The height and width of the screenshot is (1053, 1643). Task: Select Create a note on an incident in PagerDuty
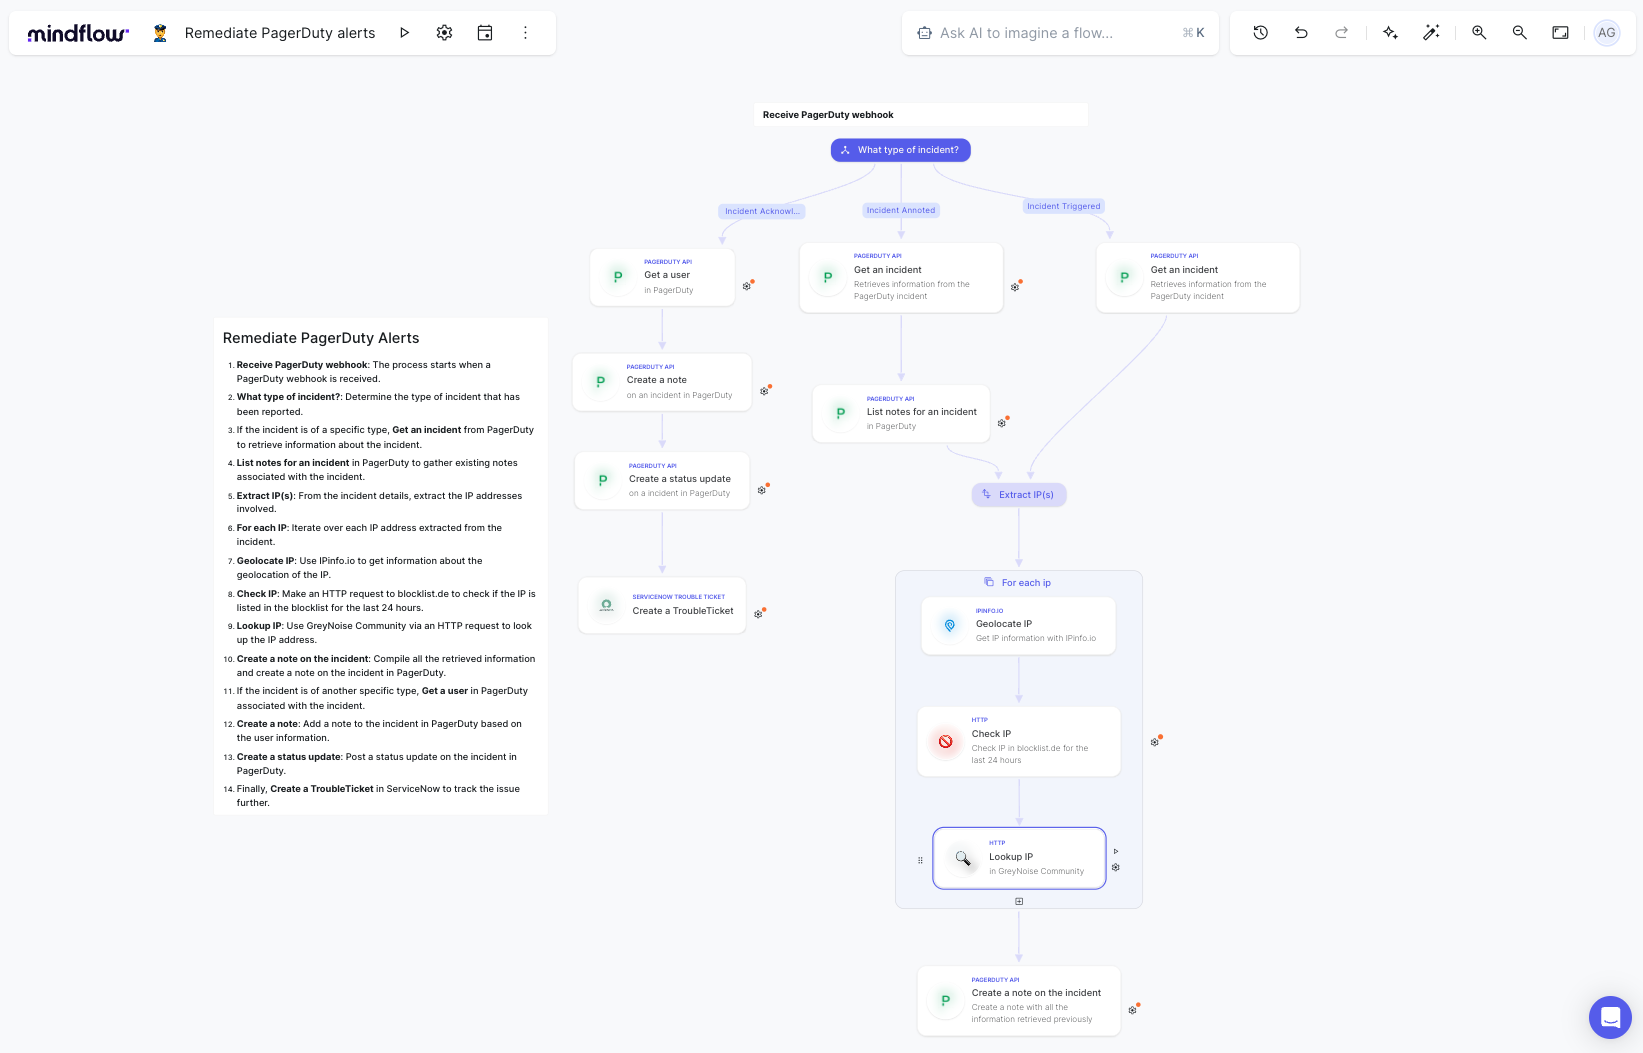662,382
